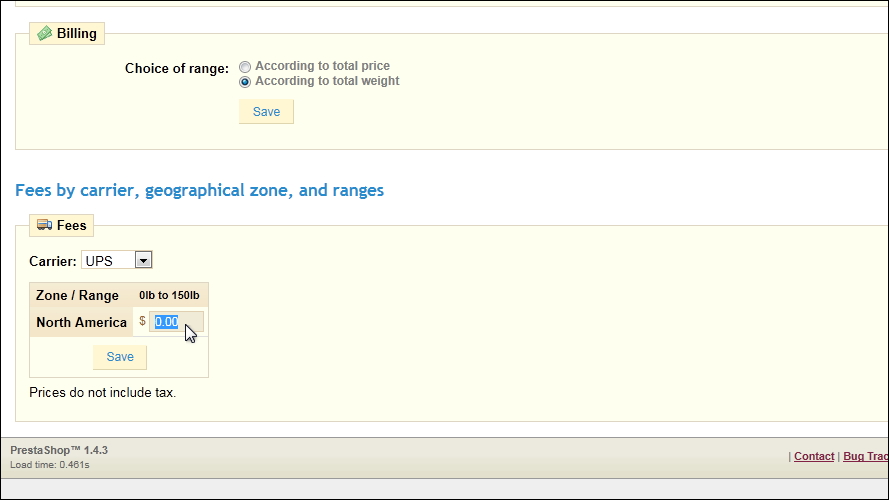
Task: Open the Bug Tracker footer link
Action: coord(866,456)
